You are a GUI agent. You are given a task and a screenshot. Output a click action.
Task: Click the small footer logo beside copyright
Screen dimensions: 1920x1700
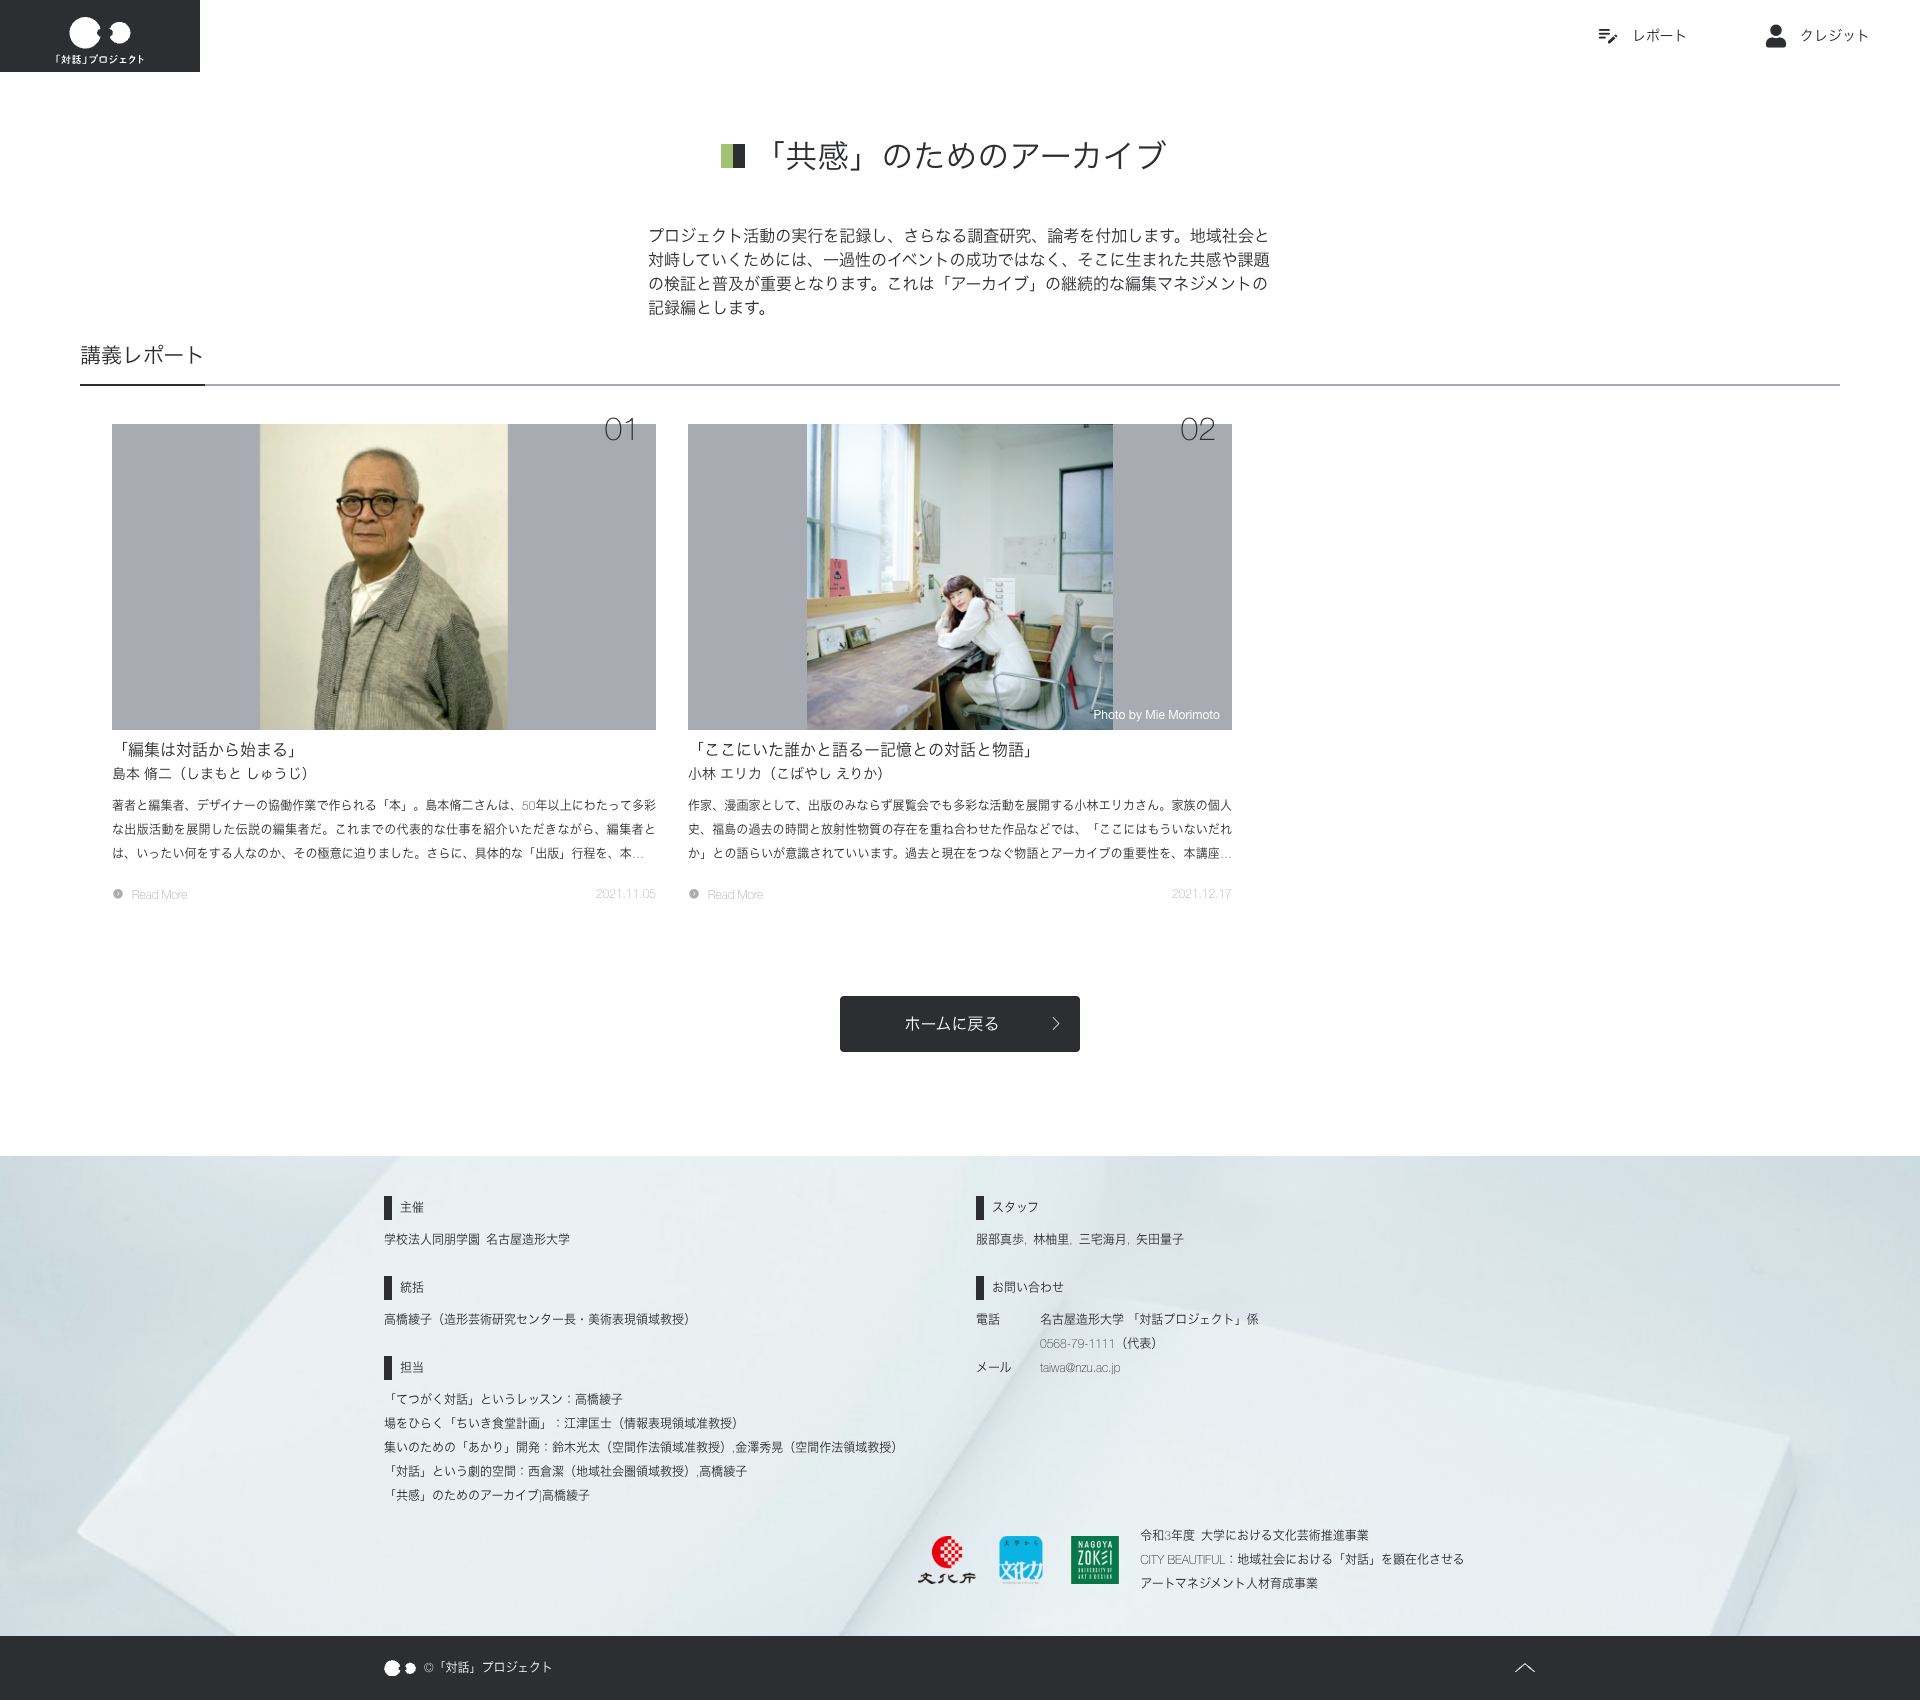click(400, 1668)
